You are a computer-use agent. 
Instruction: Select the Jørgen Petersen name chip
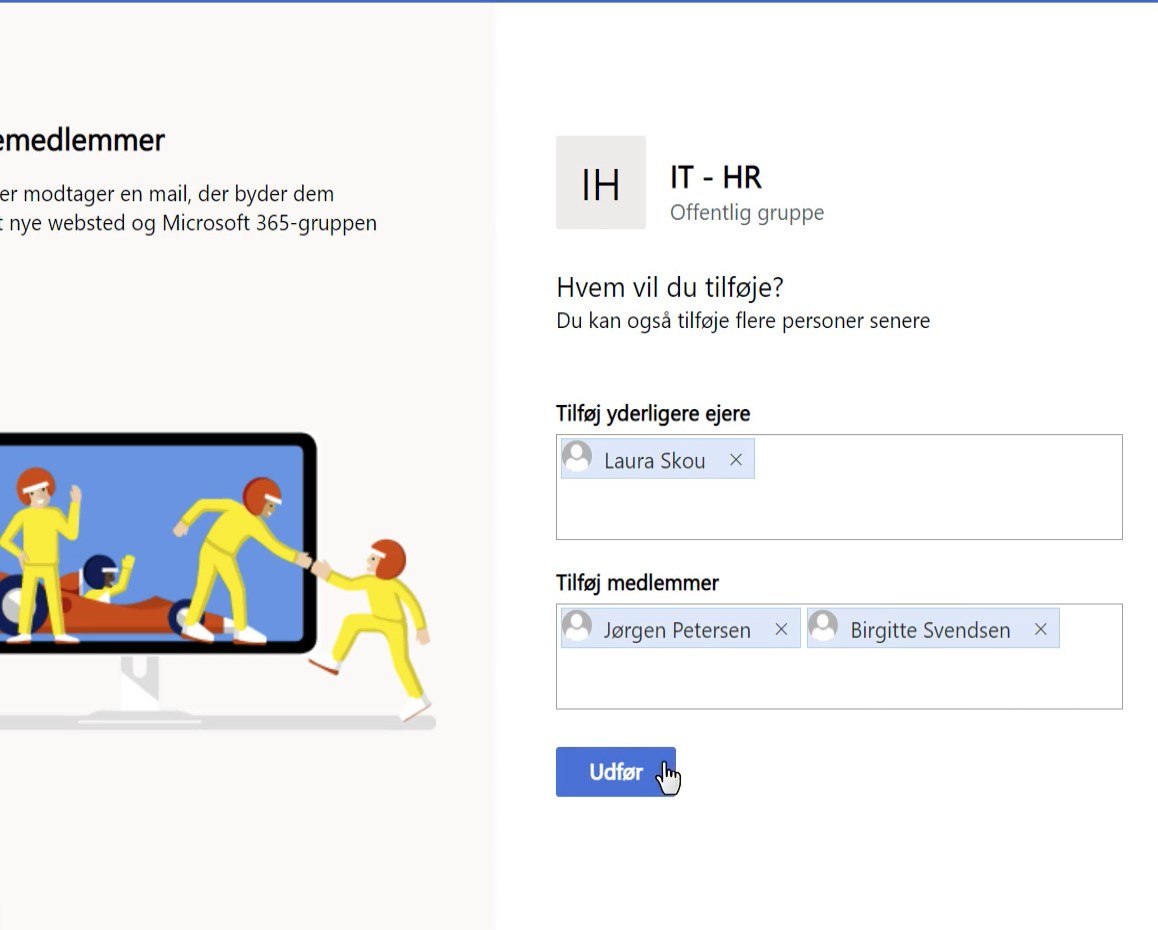pyautogui.click(x=680, y=628)
